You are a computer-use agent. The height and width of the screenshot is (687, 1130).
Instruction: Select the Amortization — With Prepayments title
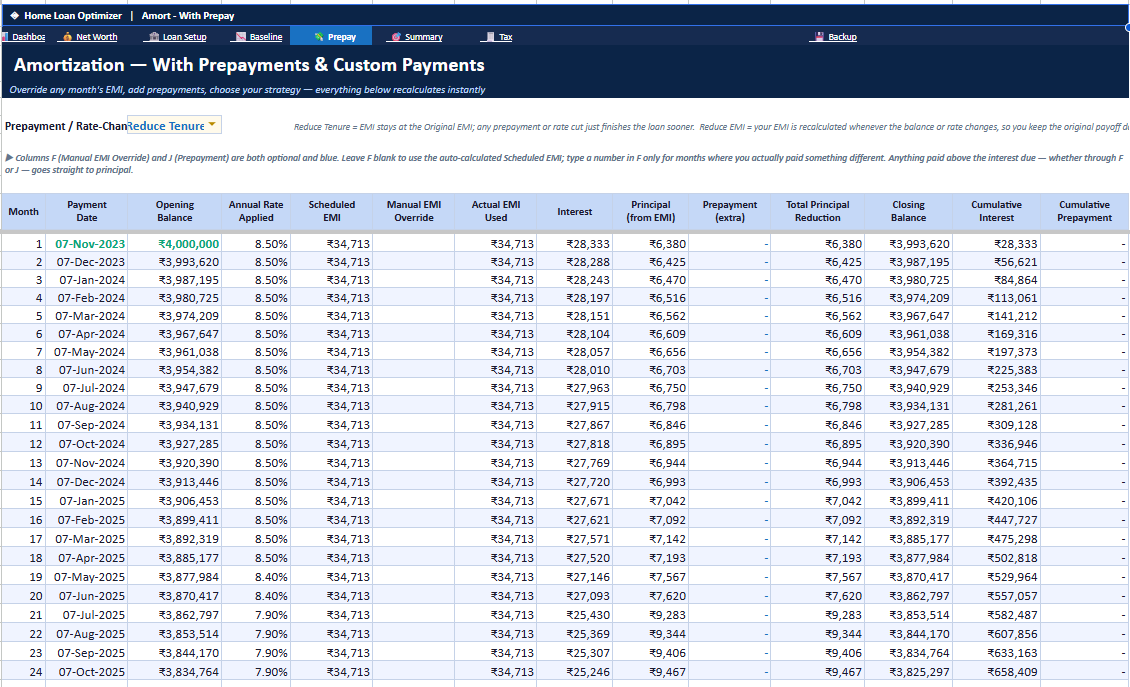[x=249, y=65]
